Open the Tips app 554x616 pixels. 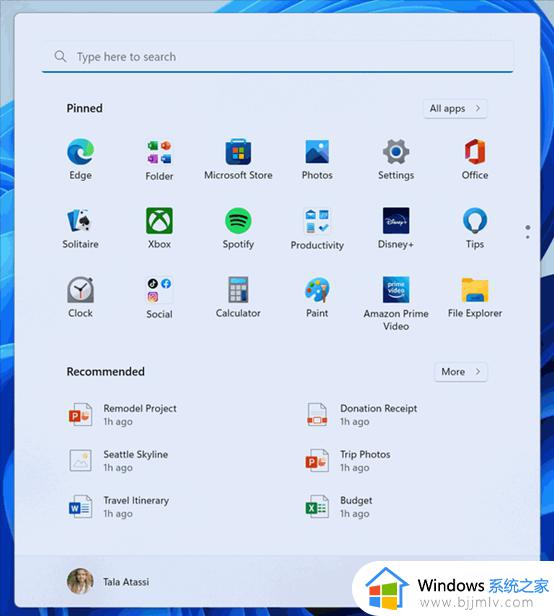click(x=475, y=228)
